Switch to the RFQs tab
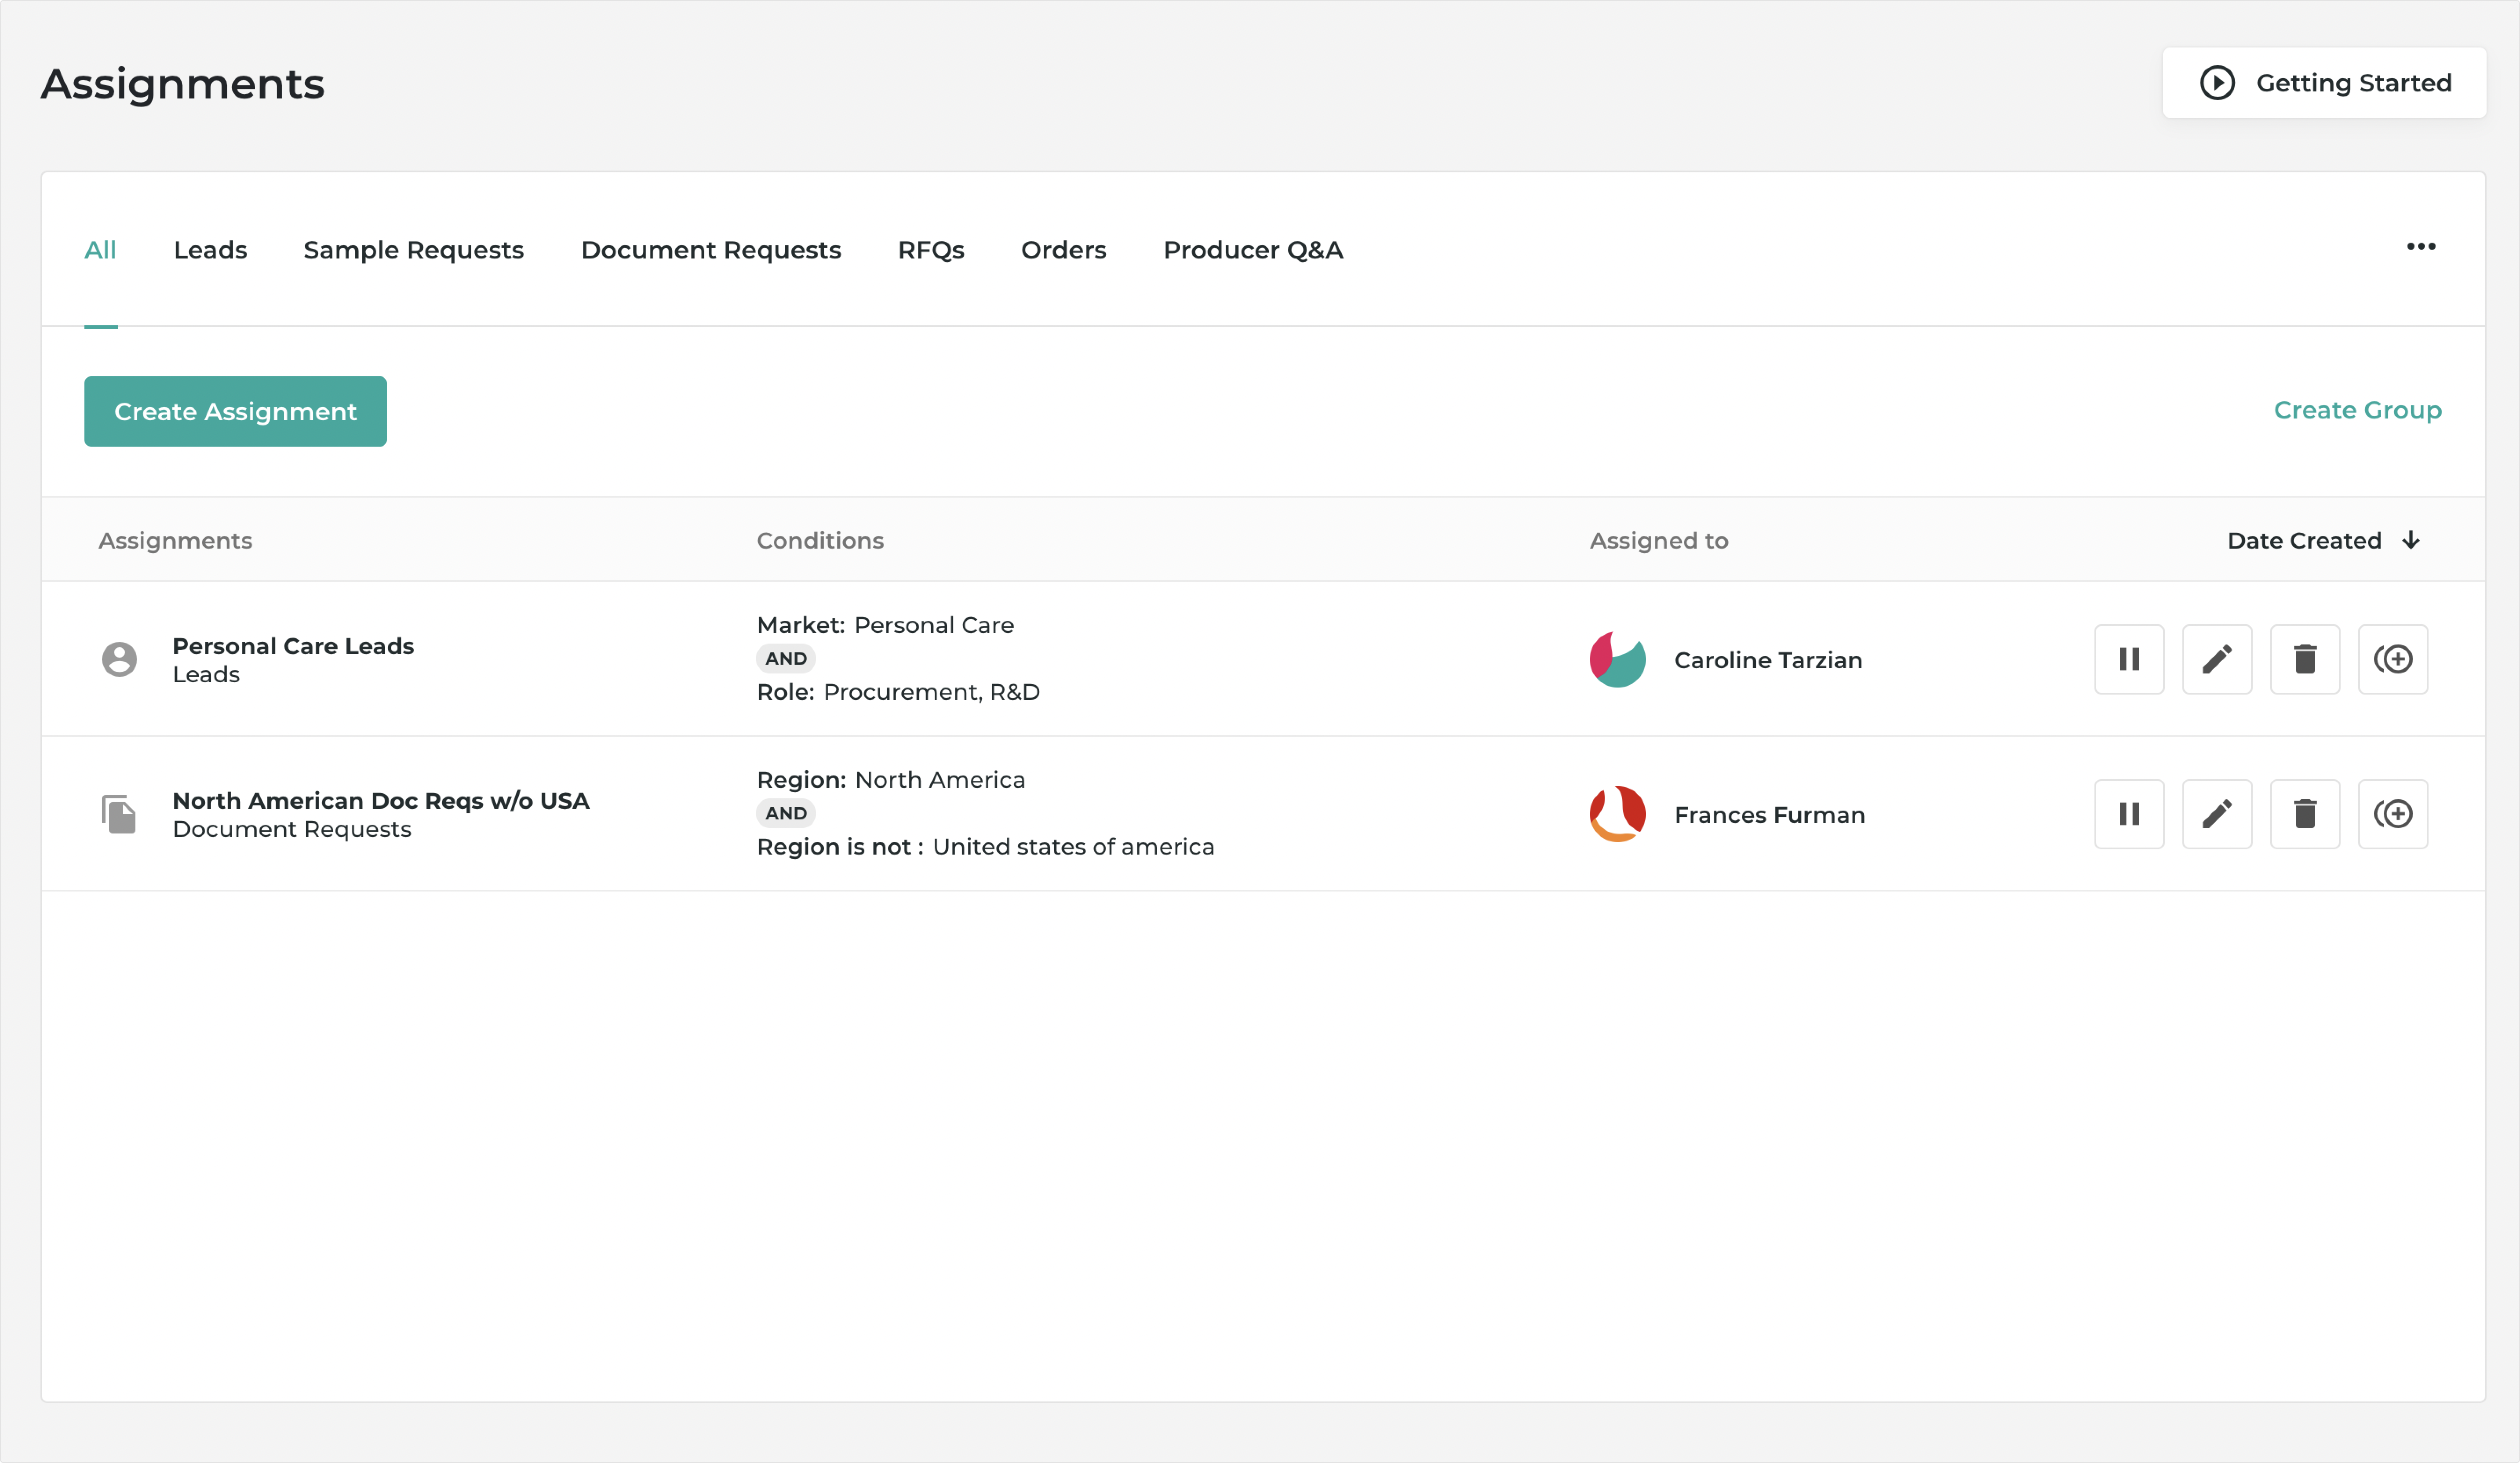Viewport: 2520px width, 1463px height. (931, 250)
